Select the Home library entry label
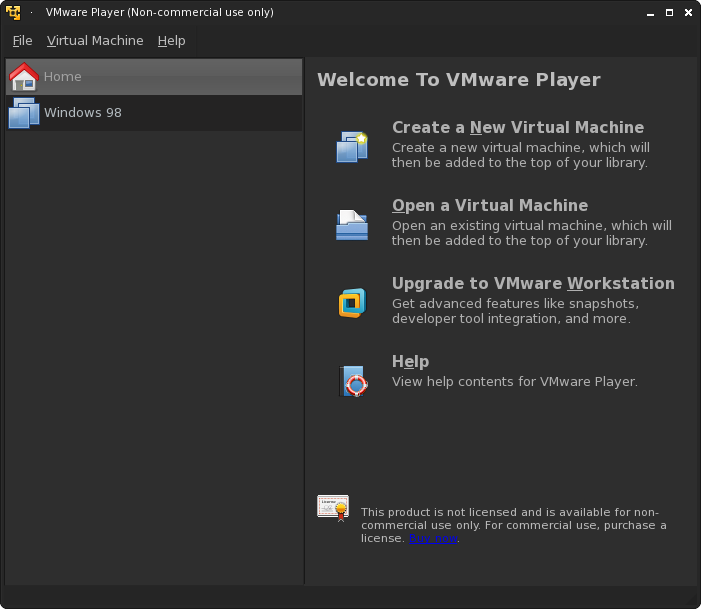 click(x=63, y=76)
